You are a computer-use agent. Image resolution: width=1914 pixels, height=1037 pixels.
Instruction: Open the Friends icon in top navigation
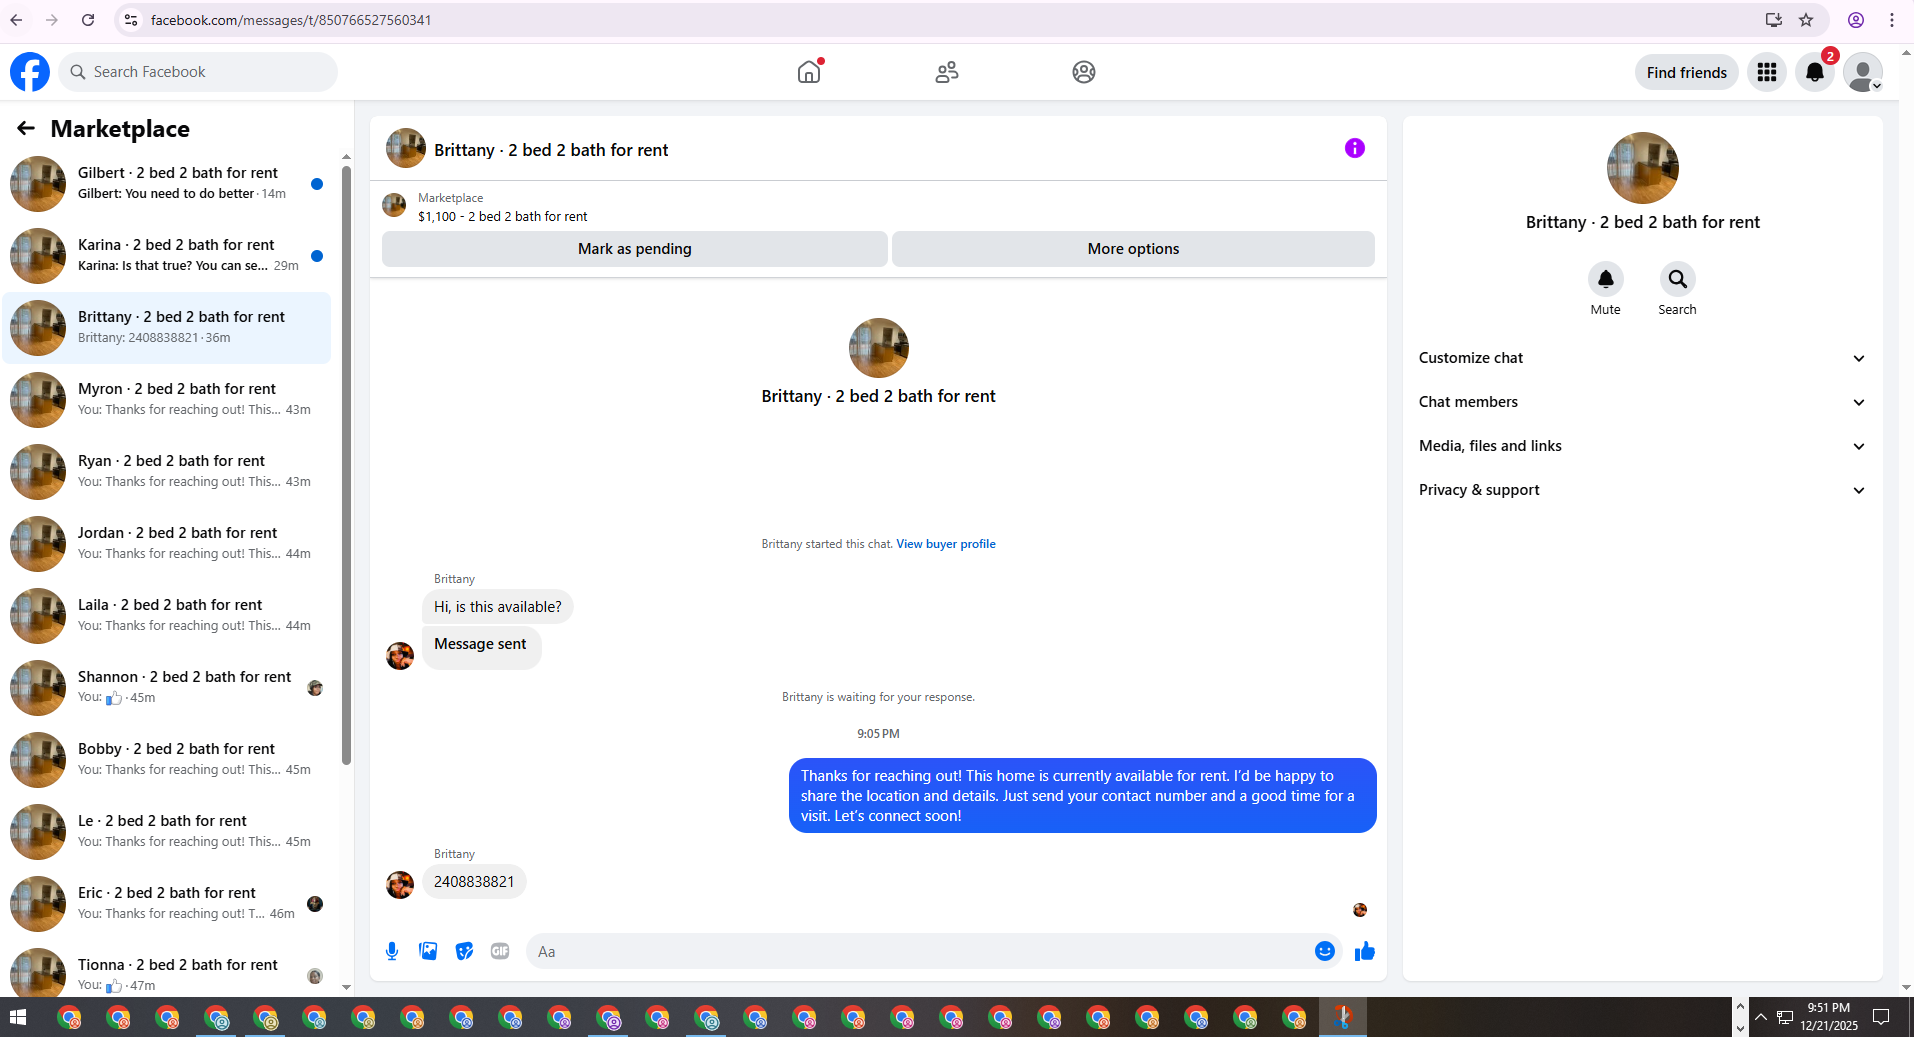tap(947, 72)
